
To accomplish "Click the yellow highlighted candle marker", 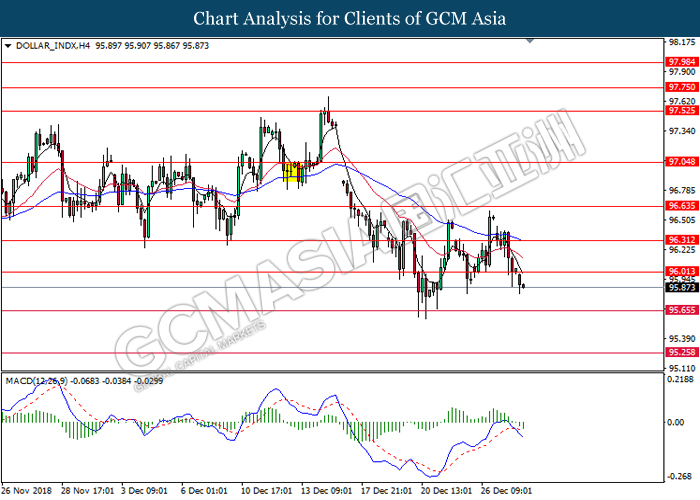I will 292,172.
